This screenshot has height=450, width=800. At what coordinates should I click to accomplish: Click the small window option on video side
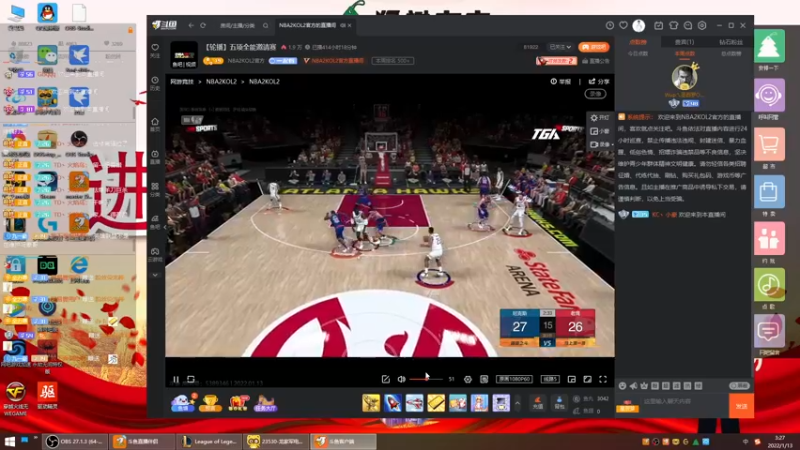click(x=600, y=131)
